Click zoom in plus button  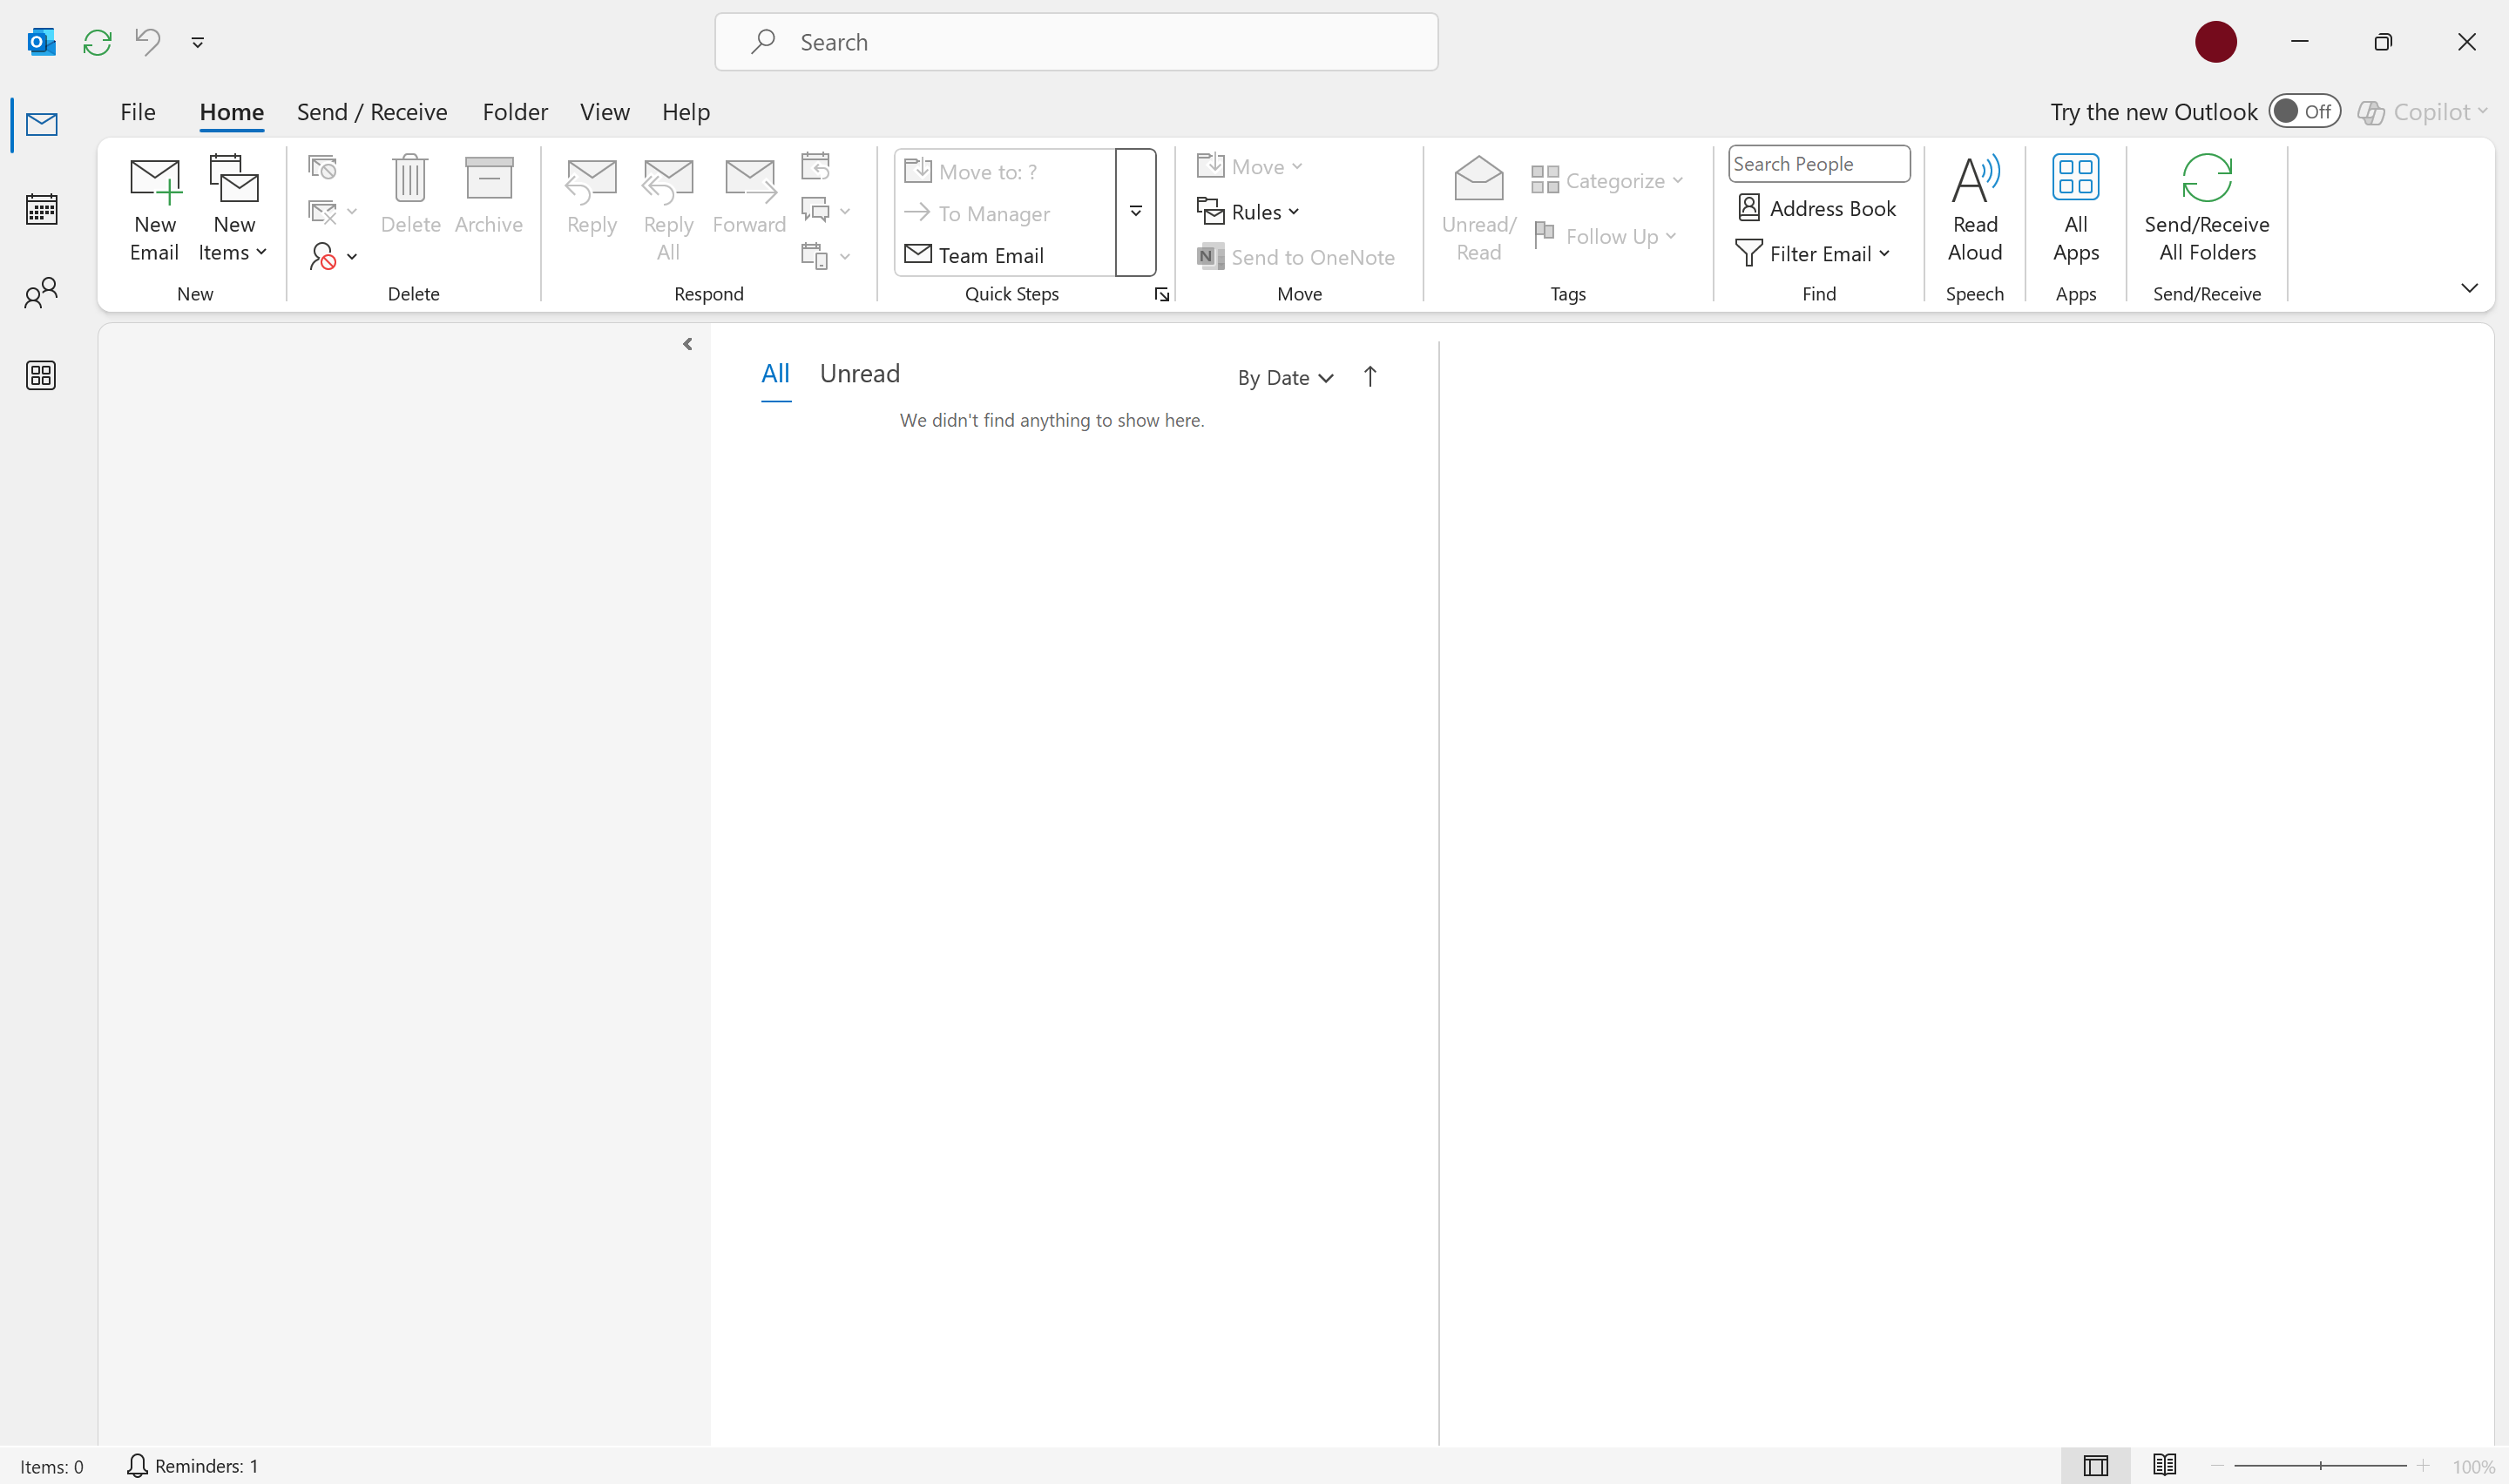point(2422,1466)
